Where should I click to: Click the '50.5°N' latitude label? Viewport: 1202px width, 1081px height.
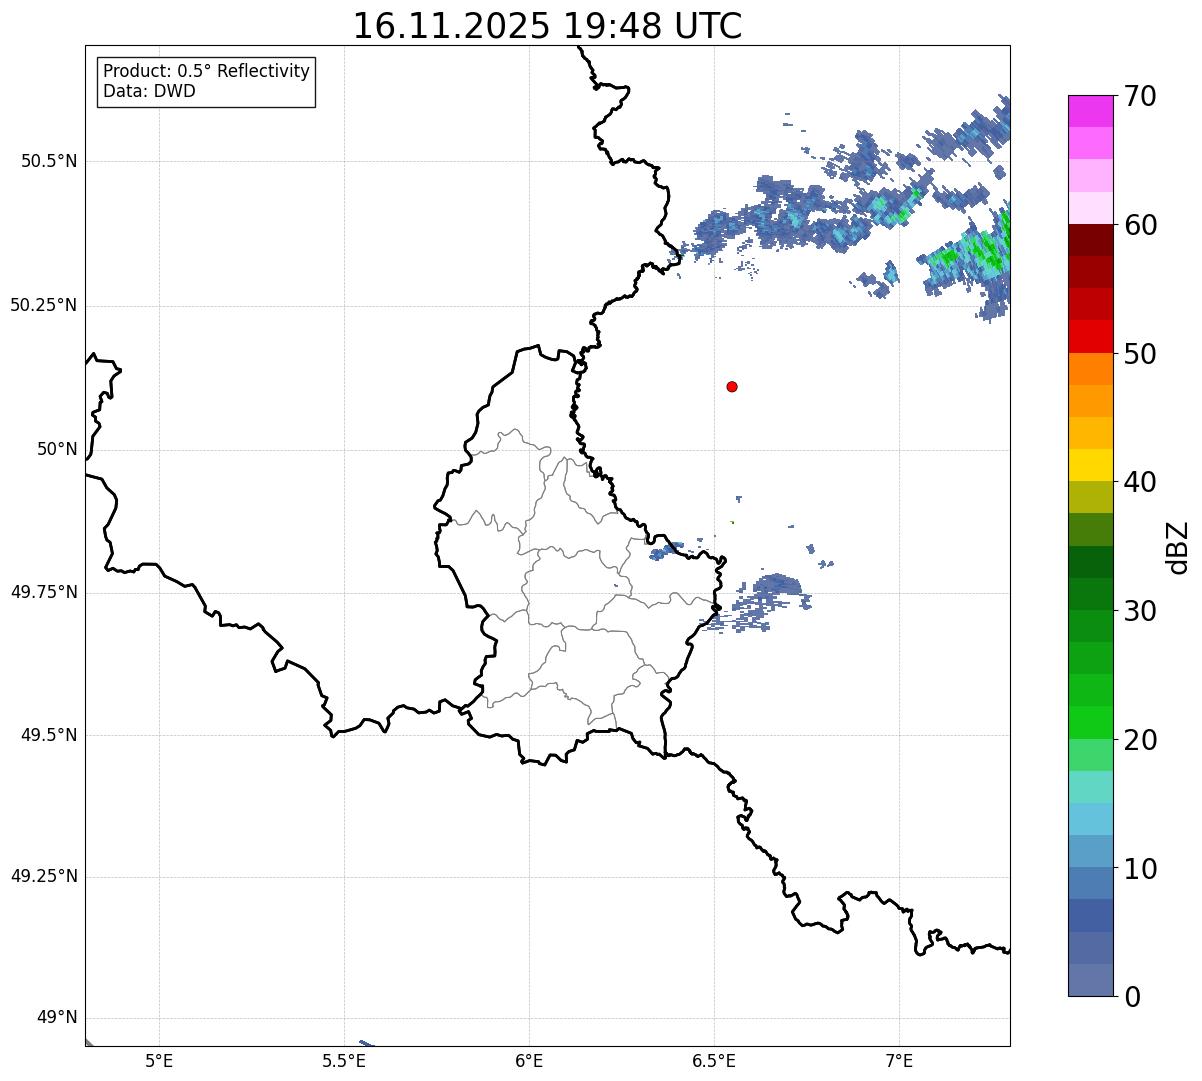click(49, 161)
